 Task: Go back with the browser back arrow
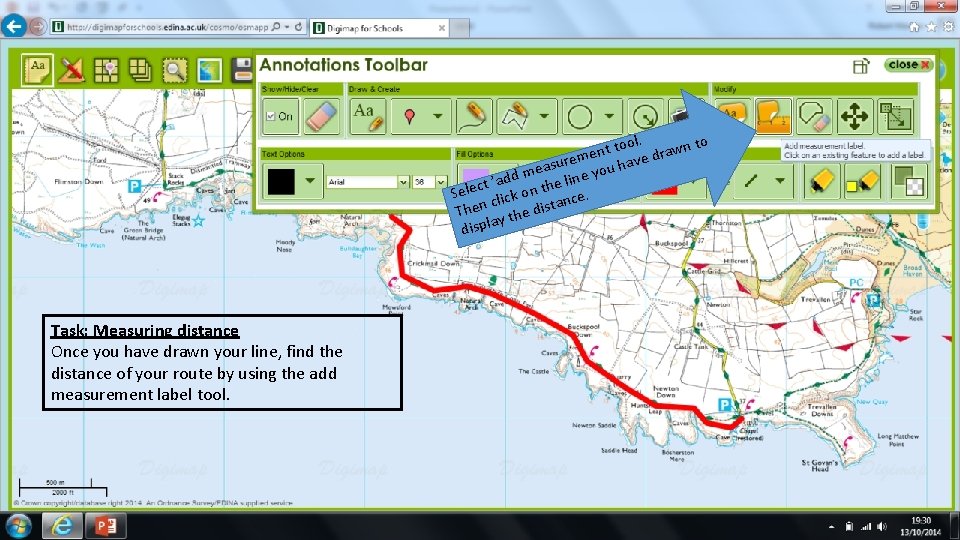coord(13,27)
